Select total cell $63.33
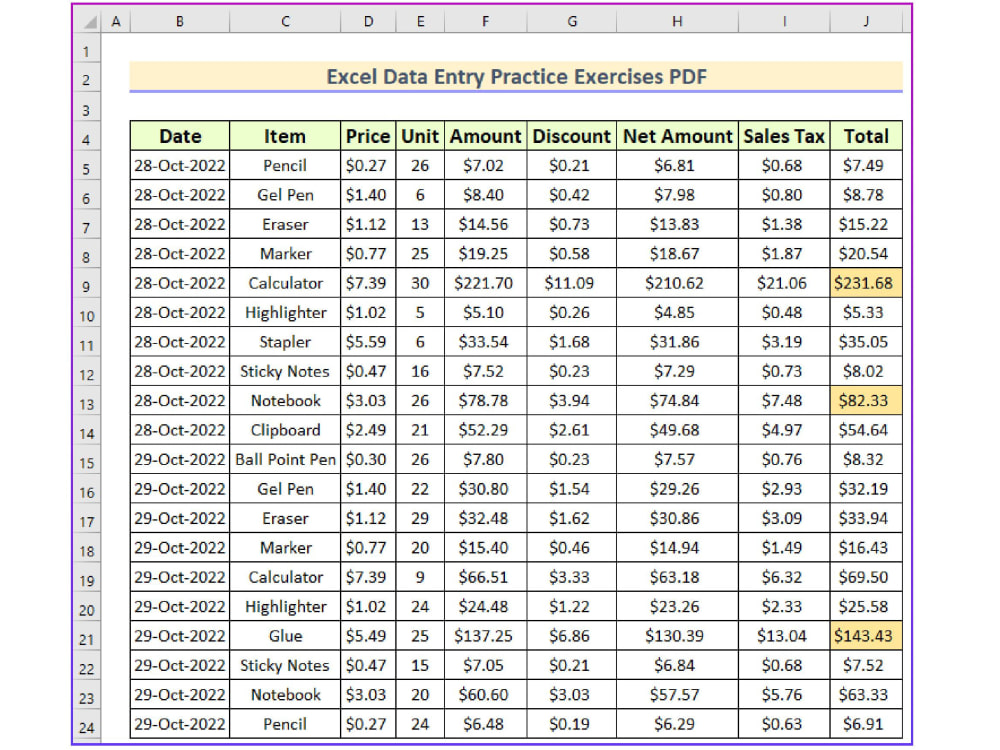This screenshot has height=750, width=1000. [x=866, y=695]
